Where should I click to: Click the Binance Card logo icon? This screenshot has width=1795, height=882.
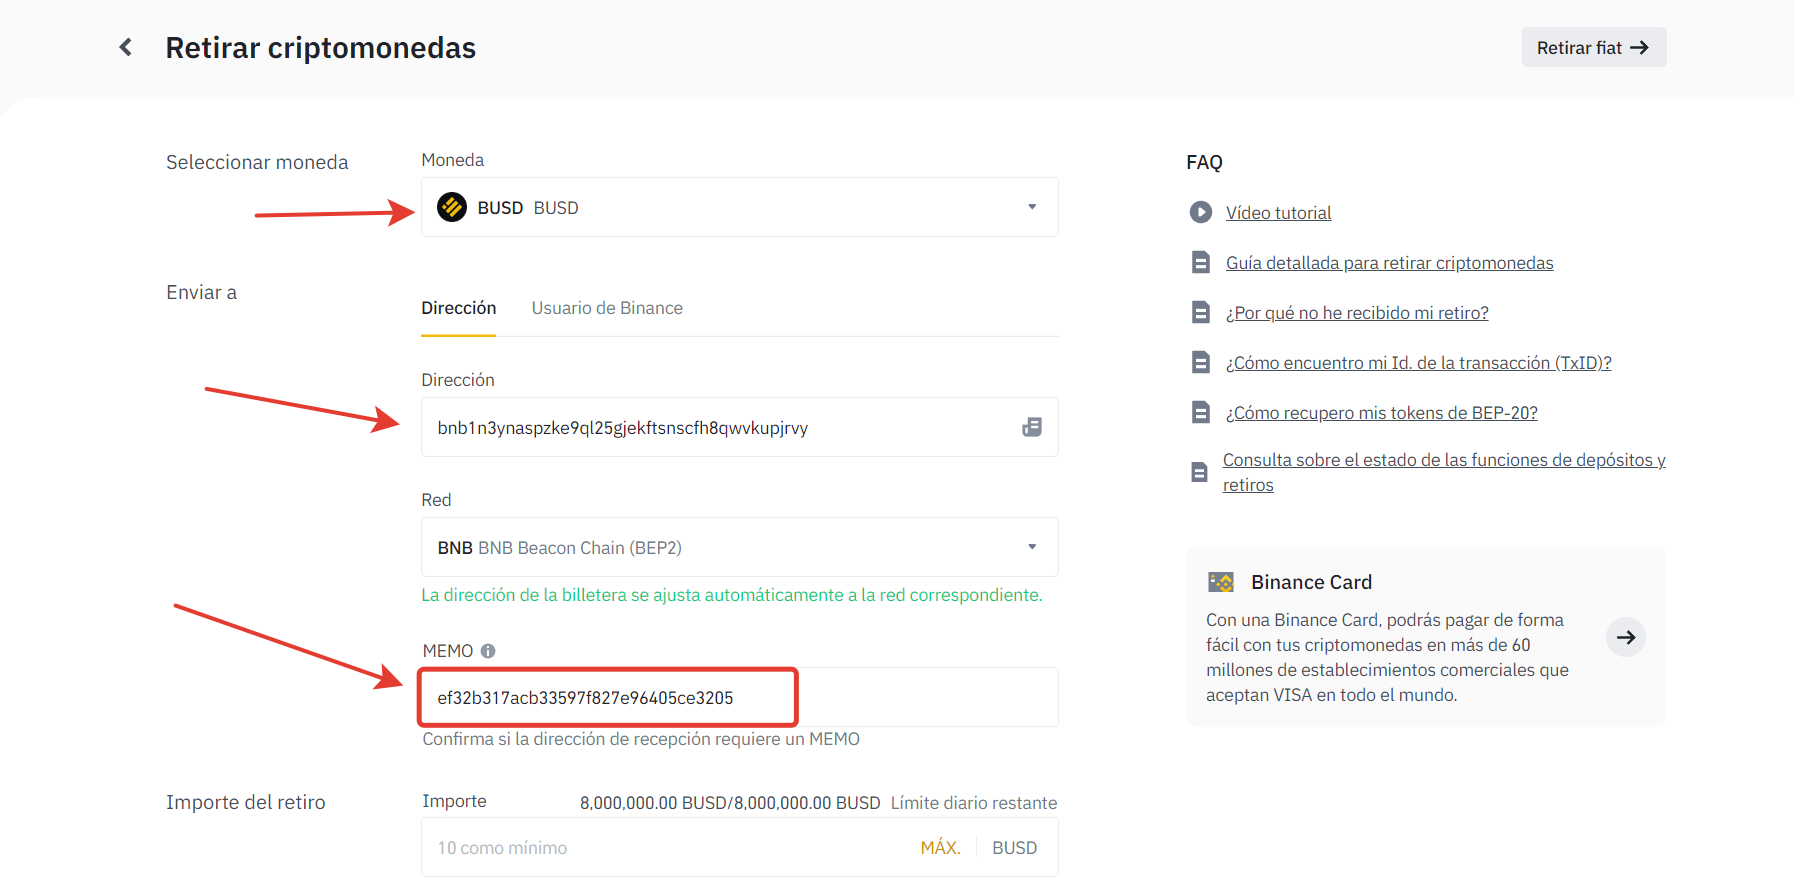click(1221, 582)
